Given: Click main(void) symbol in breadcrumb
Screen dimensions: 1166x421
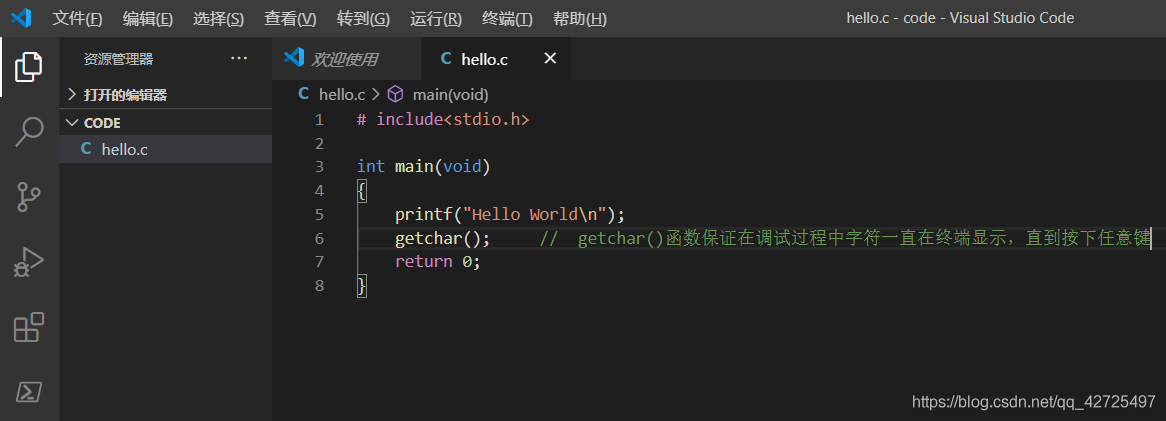Looking at the screenshot, I should pyautogui.click(x=449, y=94).
